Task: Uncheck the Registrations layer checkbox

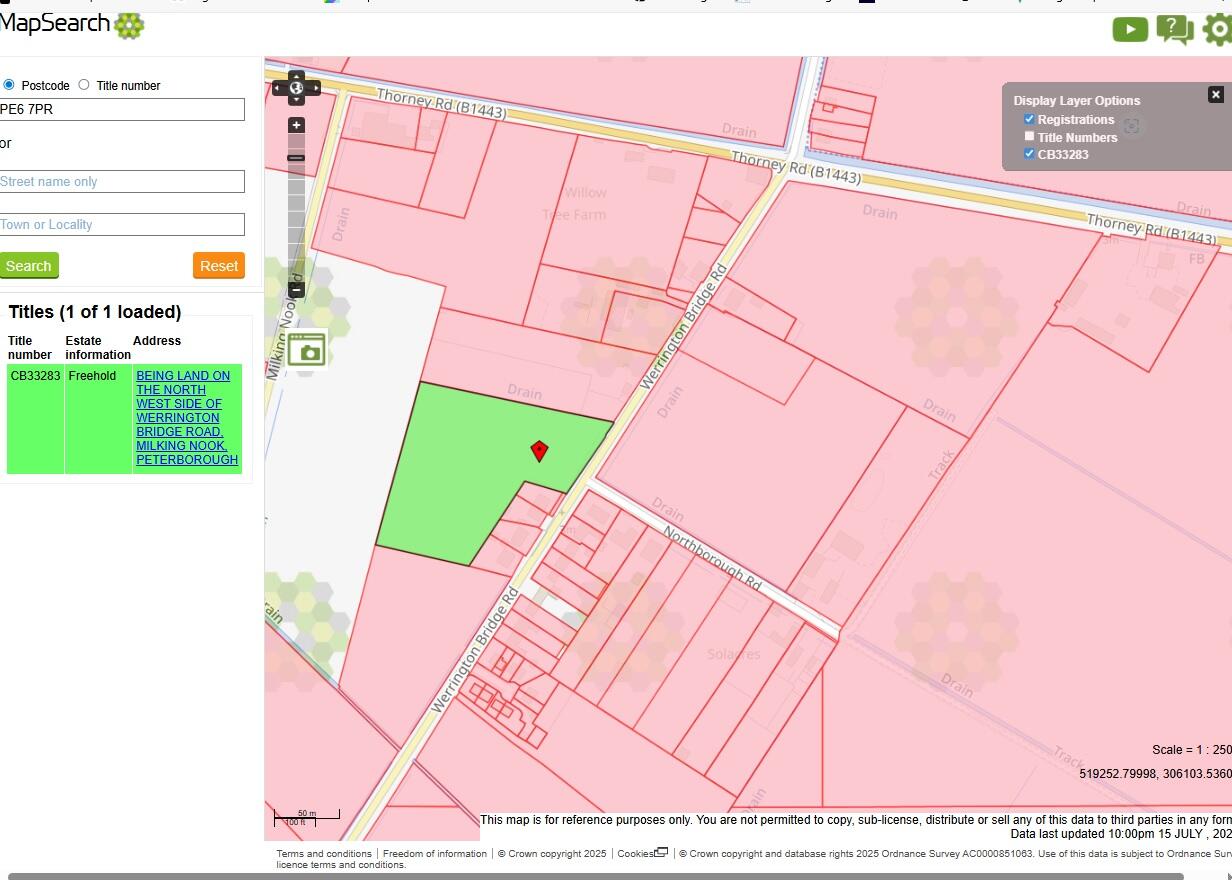Action: click(x=1029, y=119)
